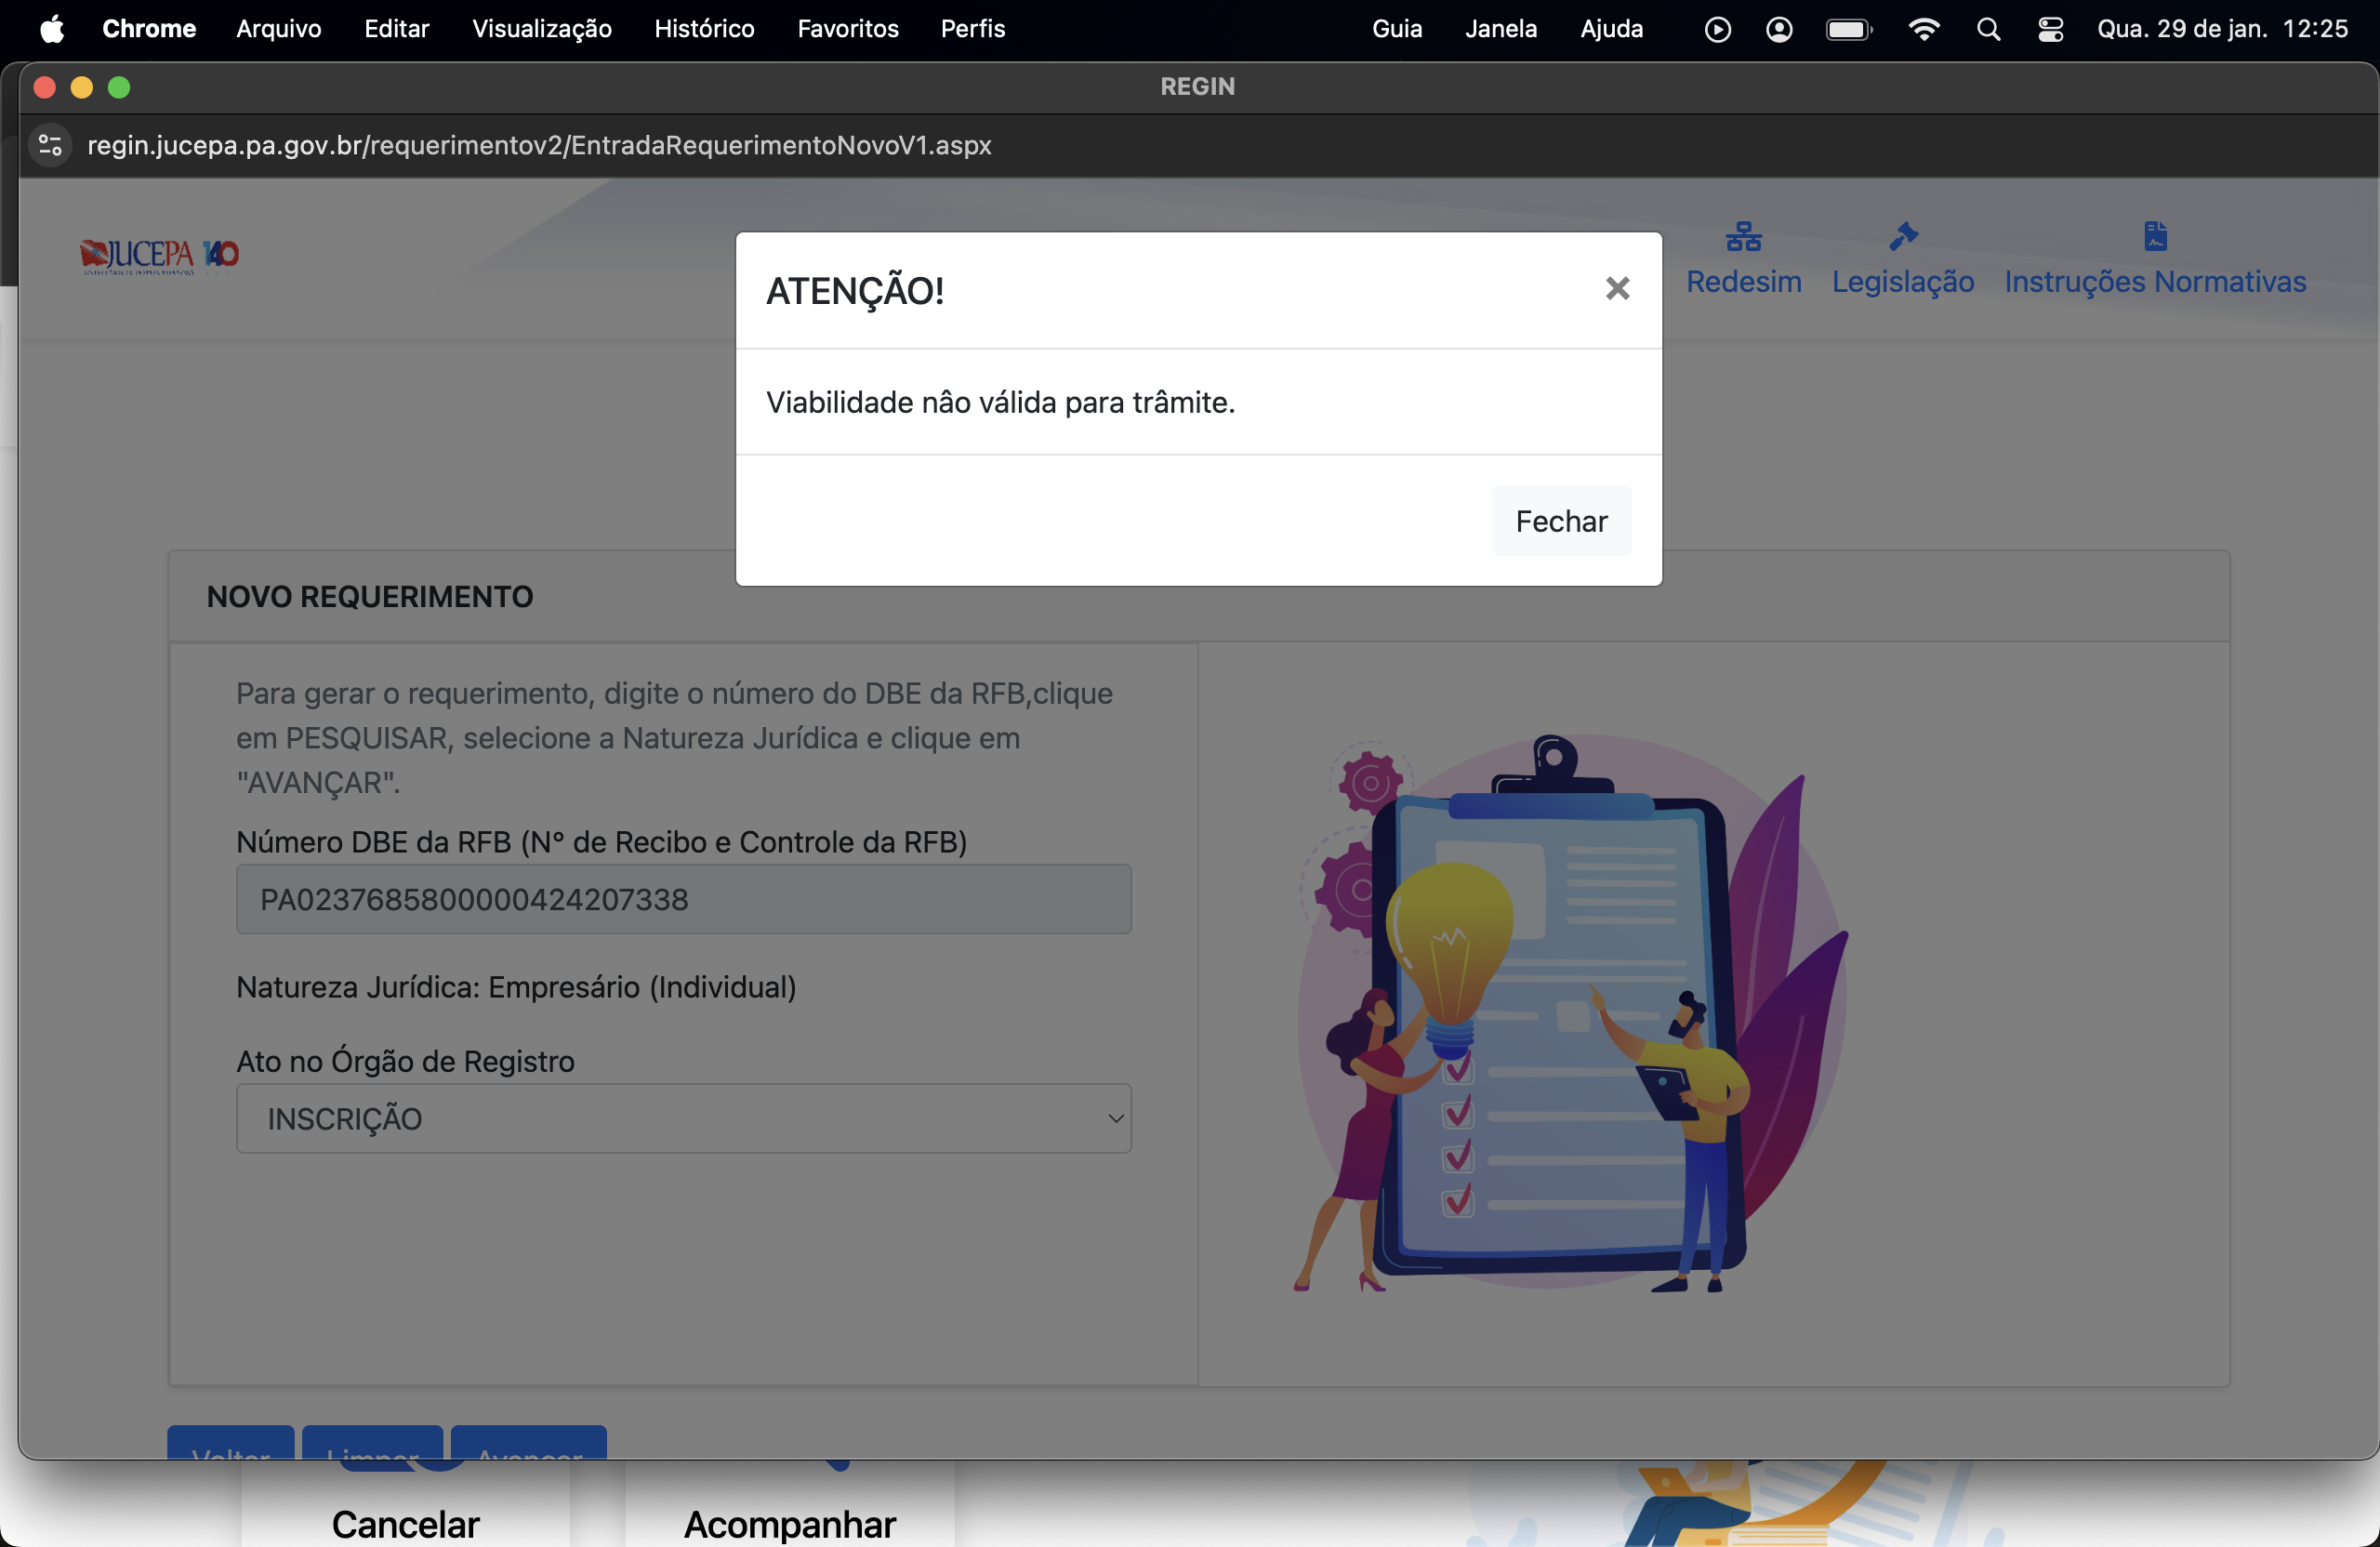Open the Editar menu
Screen dimensions: 2380x1547
[396, 29]
